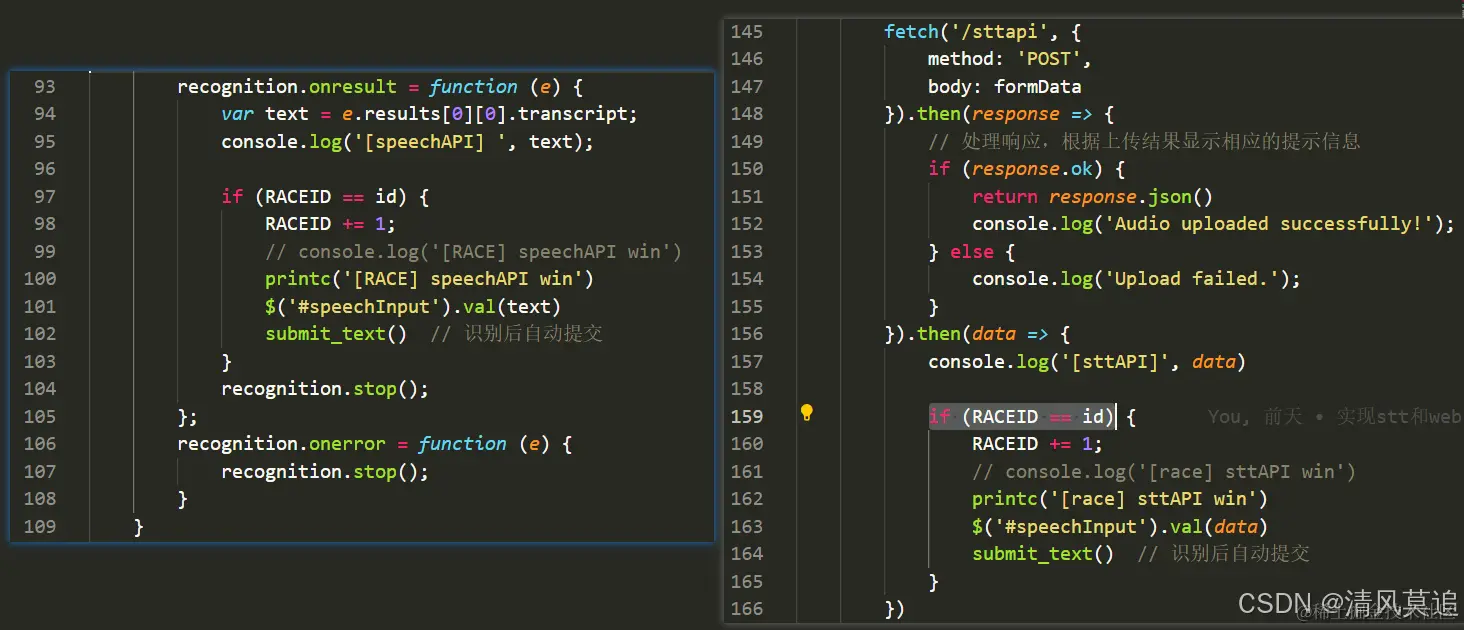Viewport: 1464px width, 630px height.
Task: Click 'body: formData' on line 147
Action: tap(1005, 87)
